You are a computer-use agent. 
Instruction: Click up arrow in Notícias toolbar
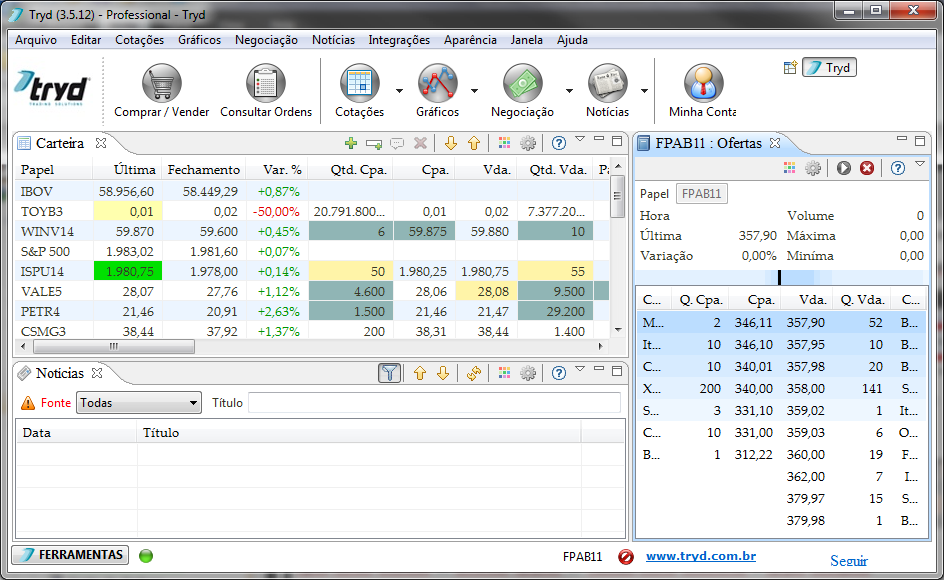[x=420, y=373]
